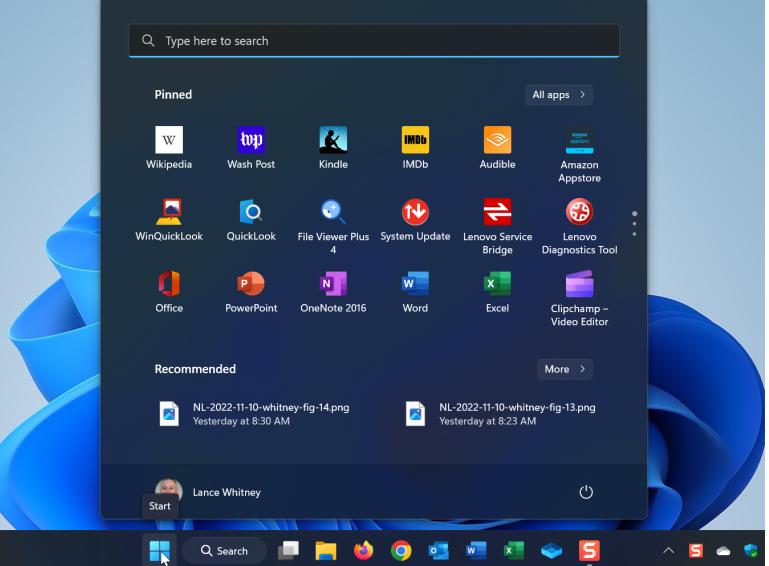
Task: Open the Amazon Appstore app
Action: point(579,154)
